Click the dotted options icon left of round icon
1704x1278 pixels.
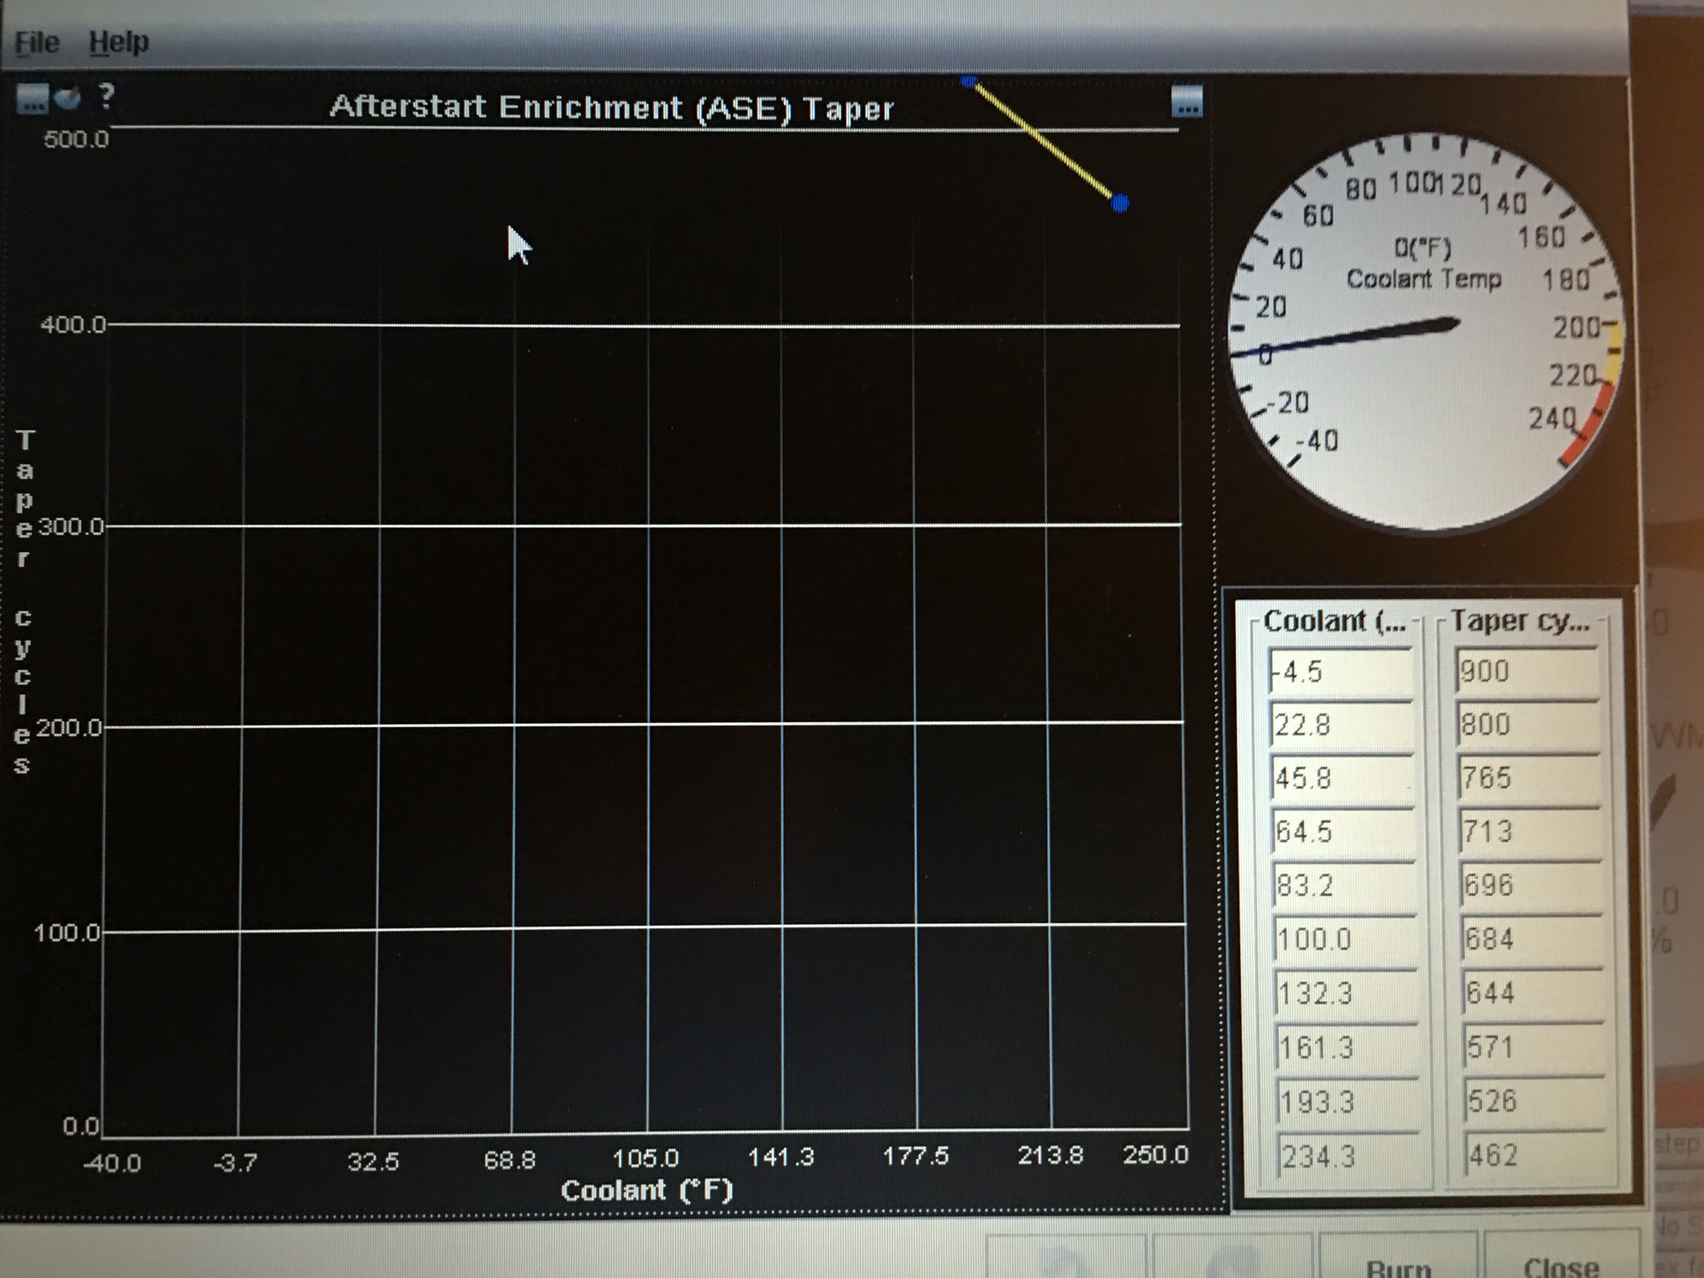coord(32,98)
